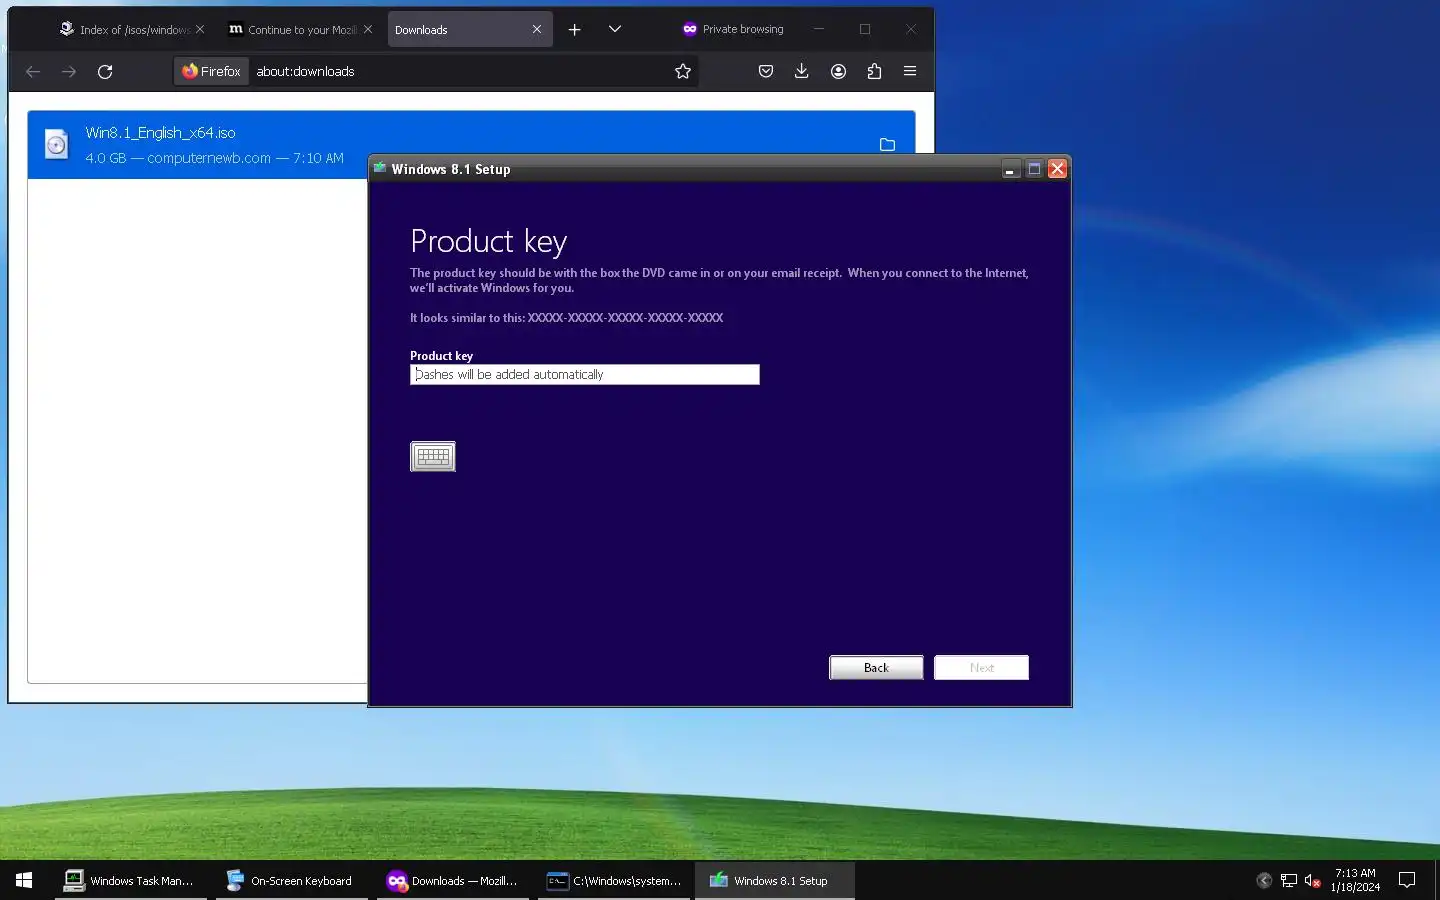The image size is (1440, 900).
Task: Minimize the Windows 8.1 Setup window
Action: [x=1010, y=169]
